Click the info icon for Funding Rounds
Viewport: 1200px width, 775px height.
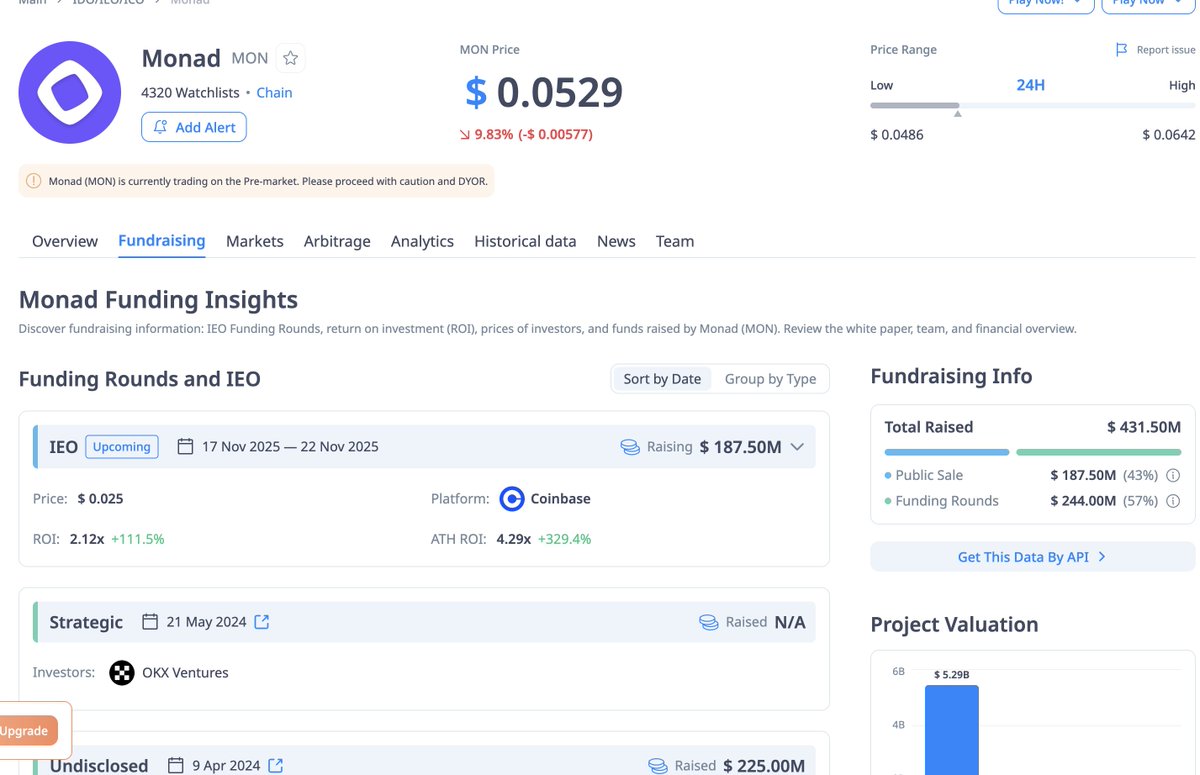[x=1174, y=500]
